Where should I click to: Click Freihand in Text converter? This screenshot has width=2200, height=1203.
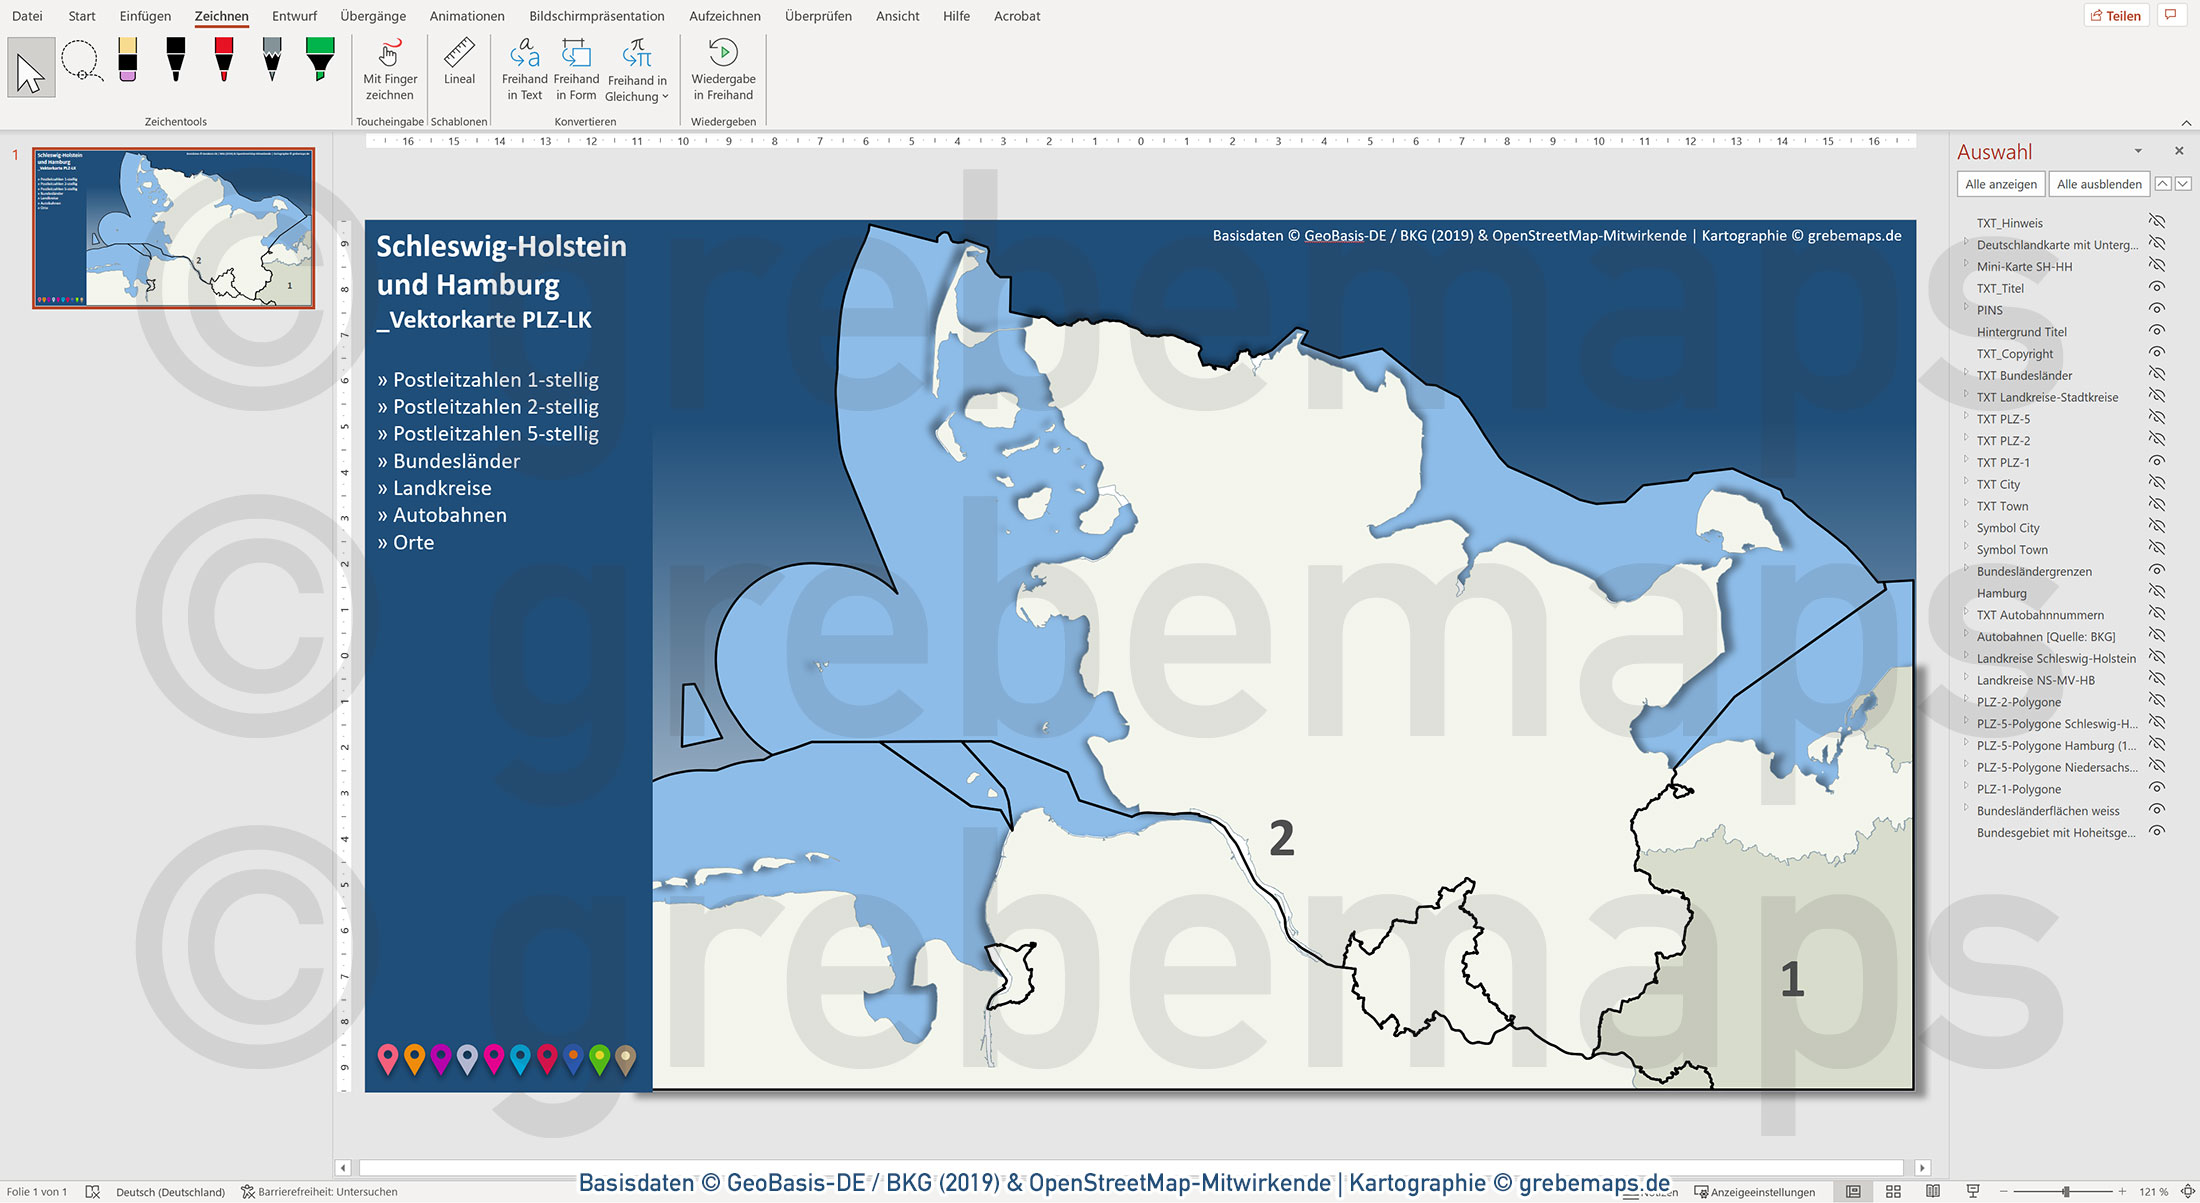point(524,70)
